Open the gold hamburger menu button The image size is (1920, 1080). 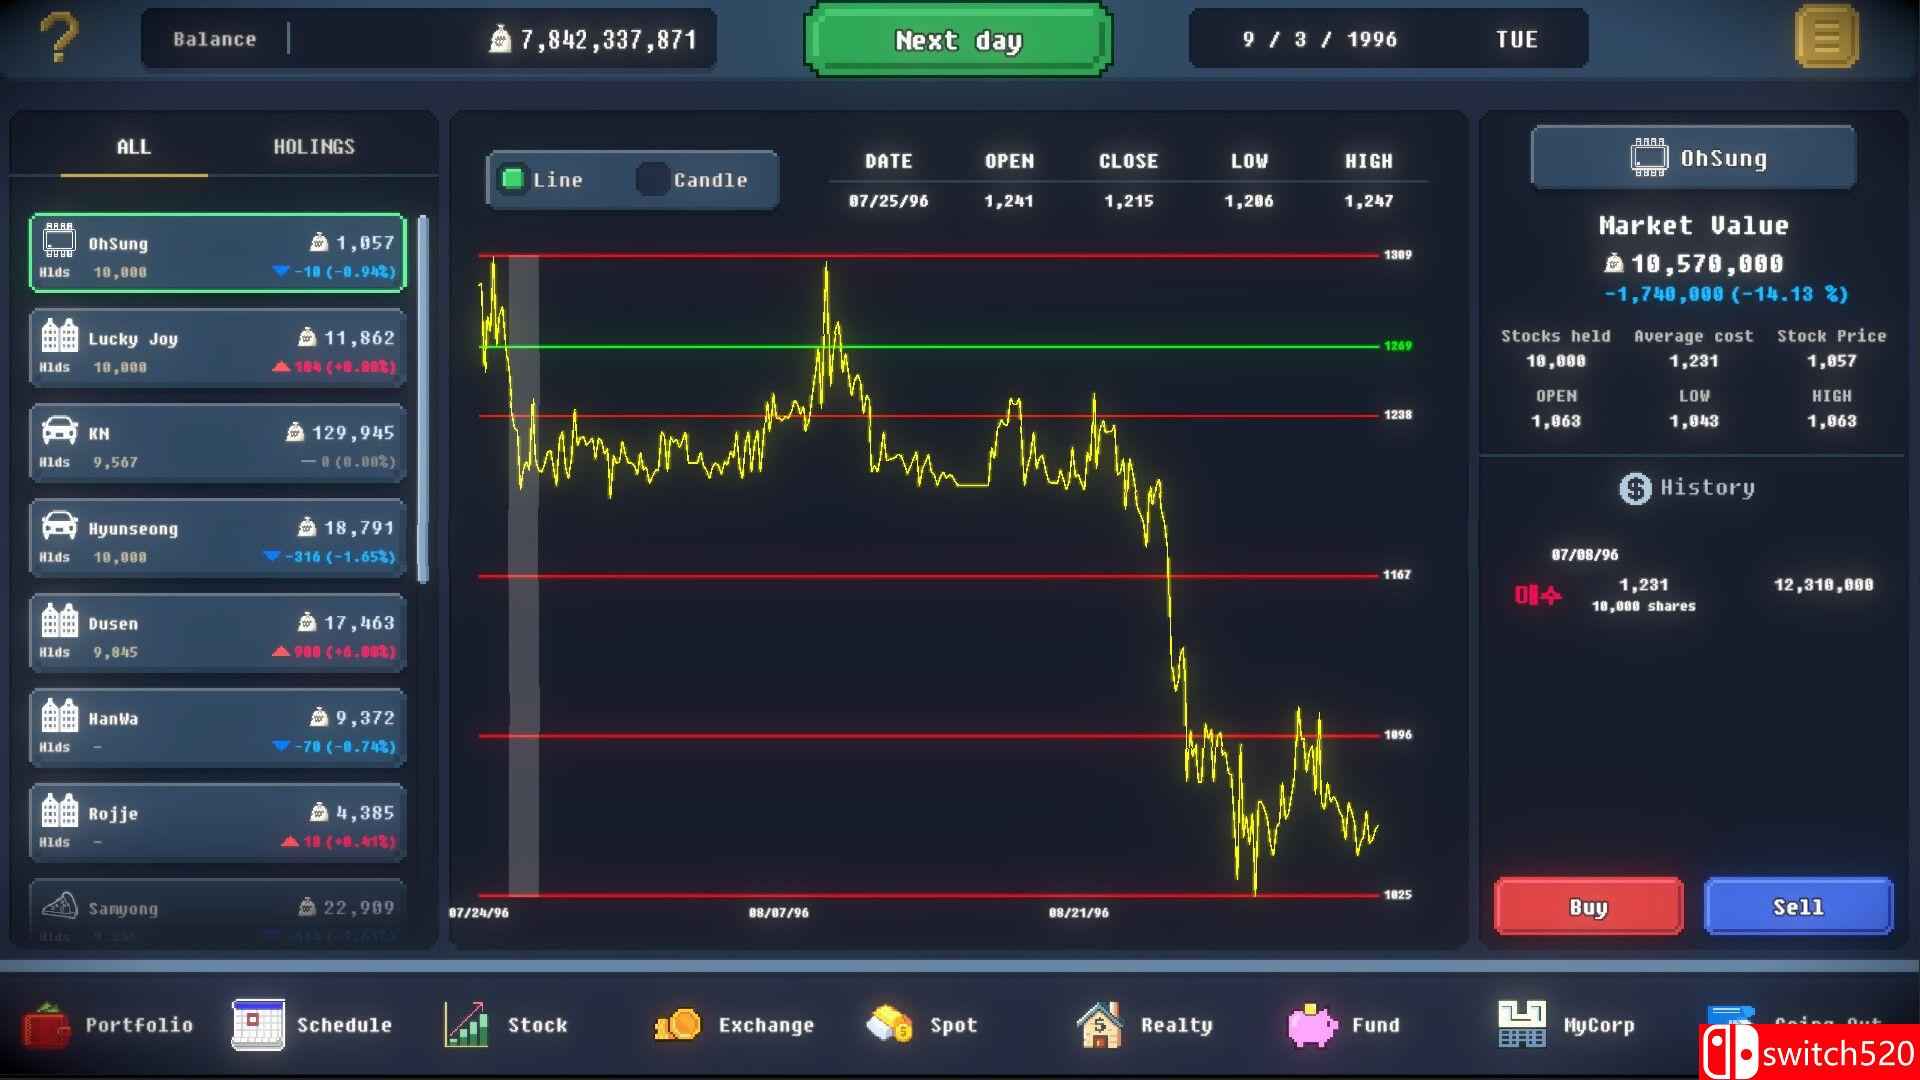click(1826, 39)
